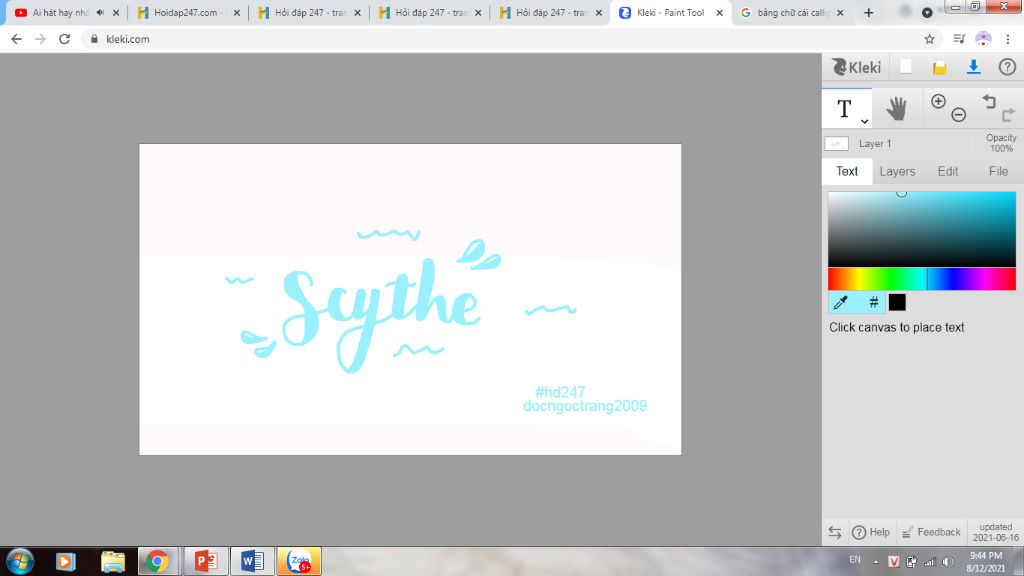
Task: Click the canvas to place text
Action: pyautogui.click(x=409, y=299)
